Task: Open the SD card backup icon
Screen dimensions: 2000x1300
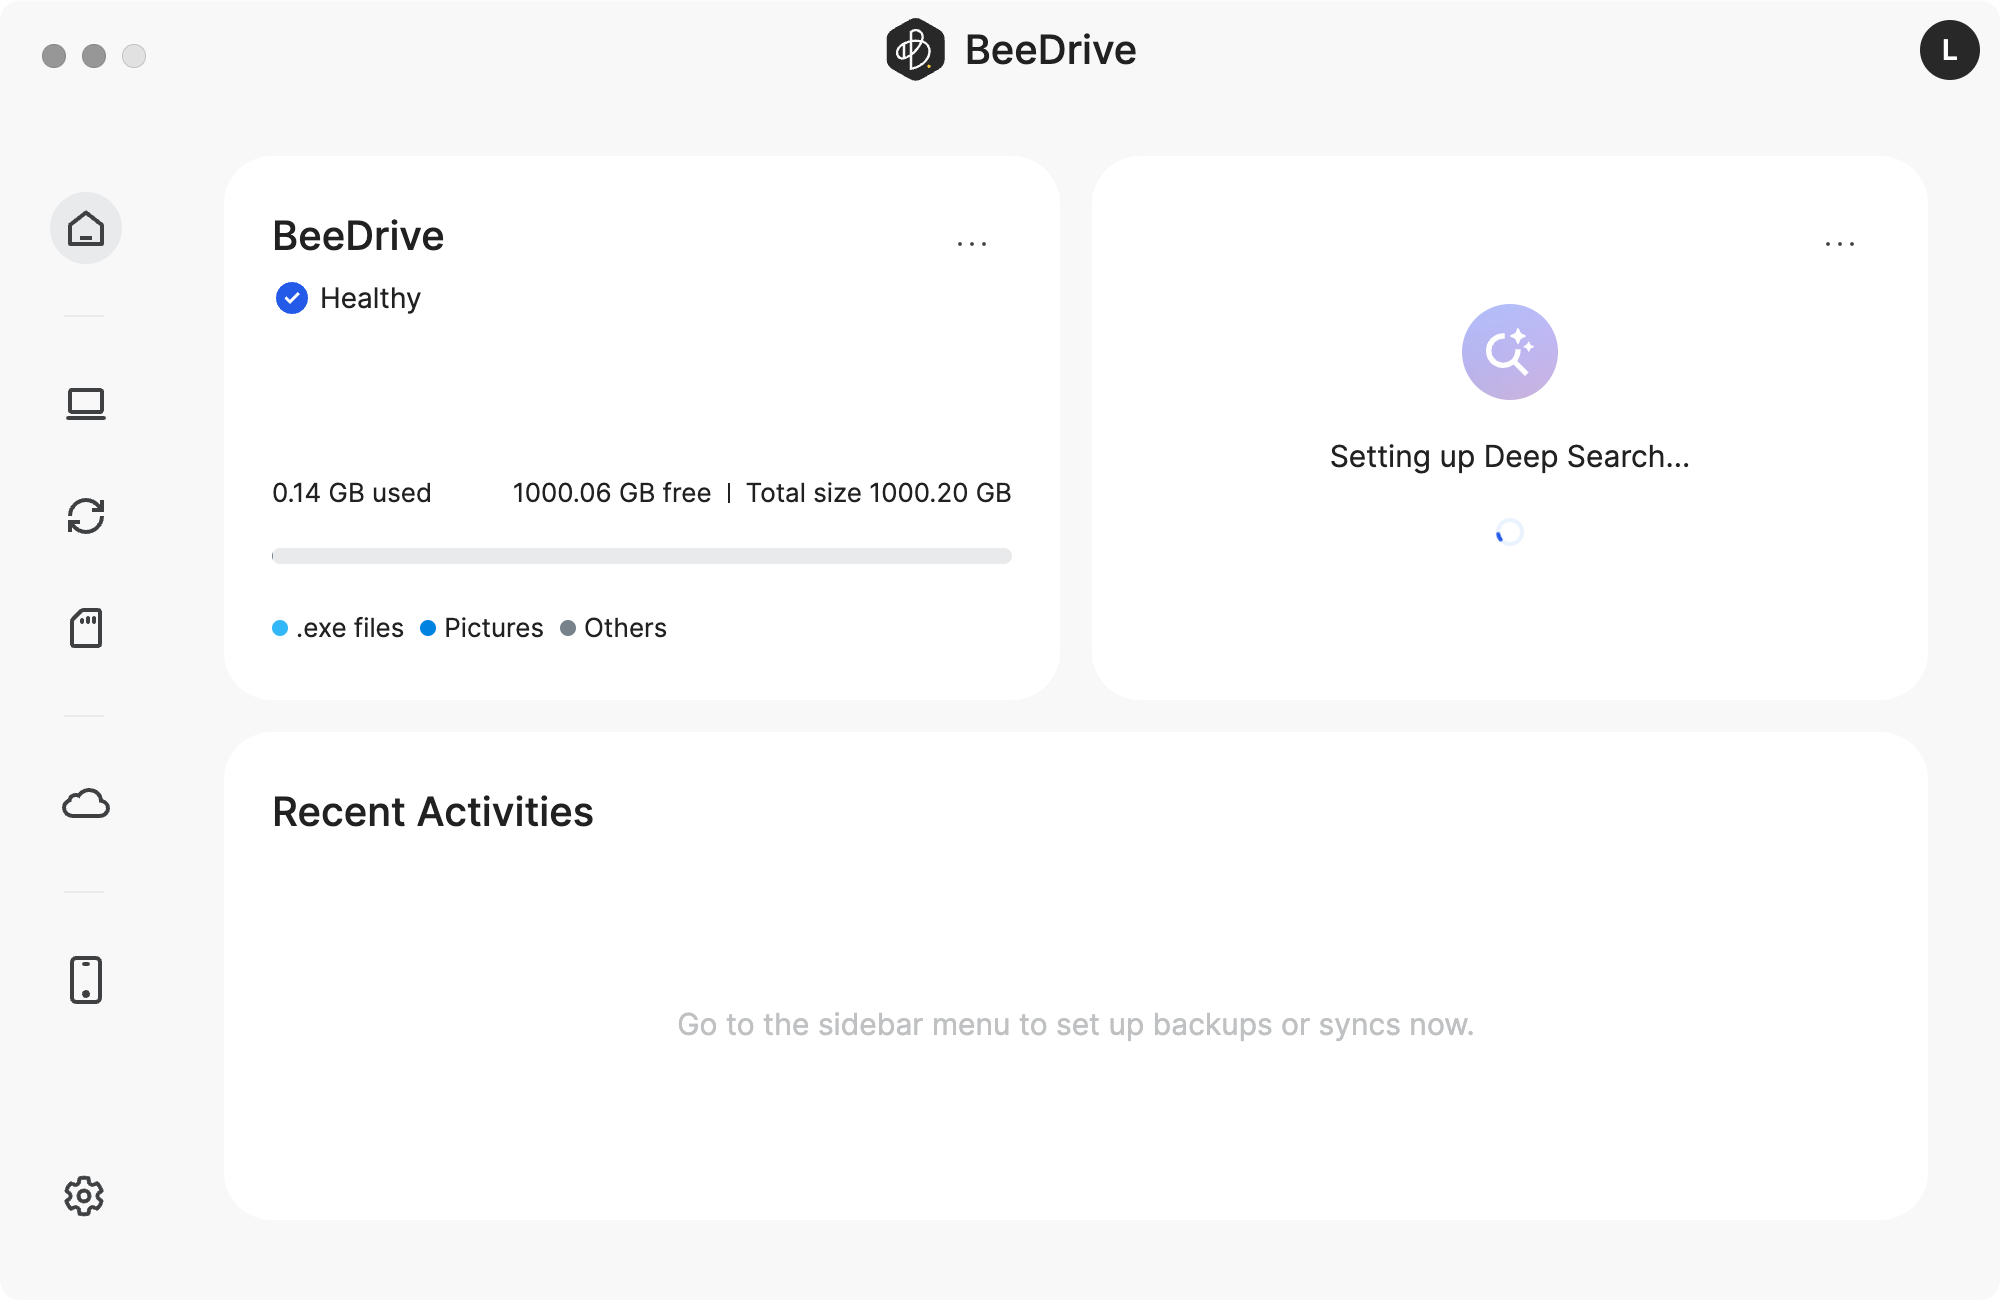Action: (86, 628)
